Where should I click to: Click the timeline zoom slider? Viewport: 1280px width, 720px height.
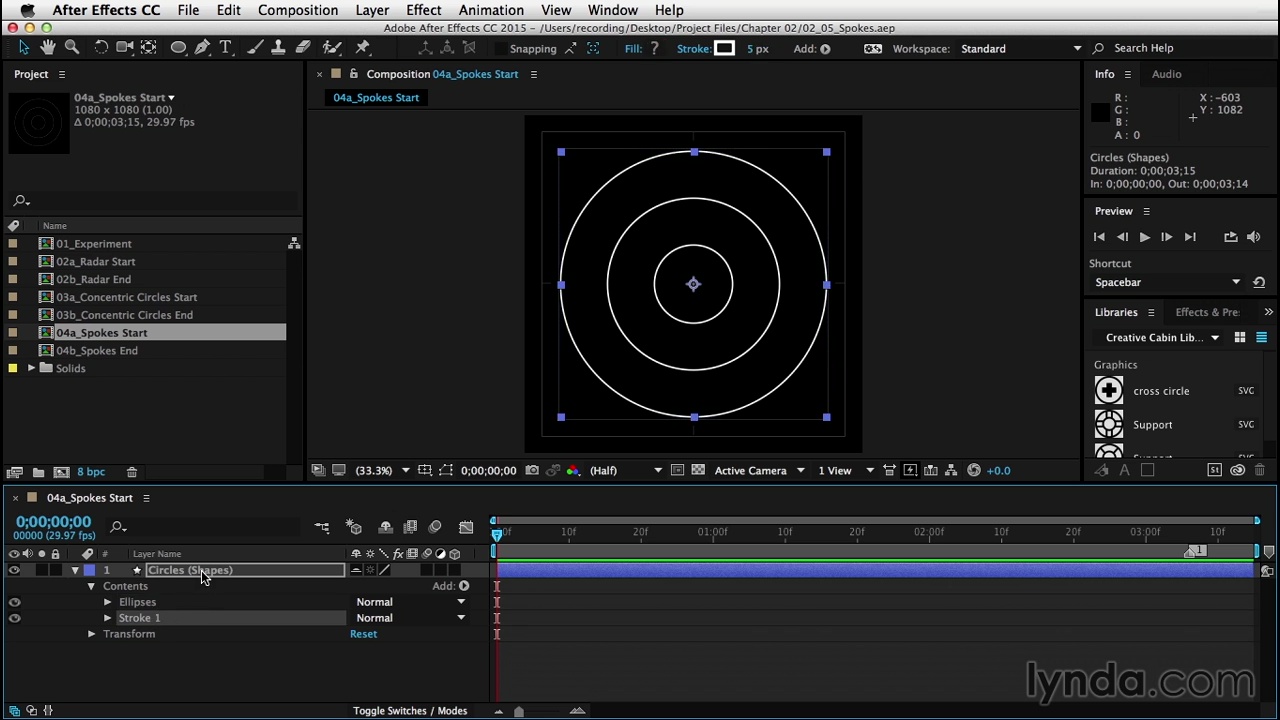pyautogui.click(x=518, y=711)
